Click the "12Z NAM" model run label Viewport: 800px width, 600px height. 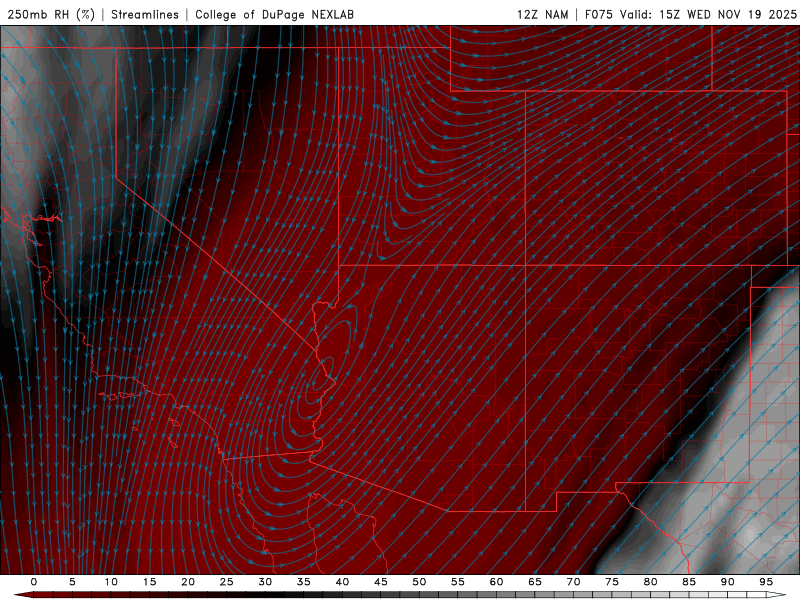tap(543, 14)
